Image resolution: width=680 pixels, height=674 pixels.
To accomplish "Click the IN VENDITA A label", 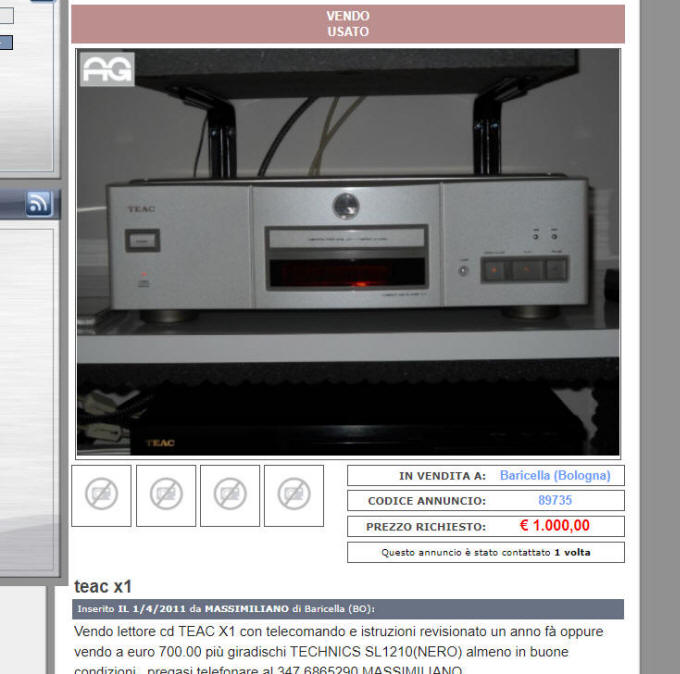I will 442,476.
